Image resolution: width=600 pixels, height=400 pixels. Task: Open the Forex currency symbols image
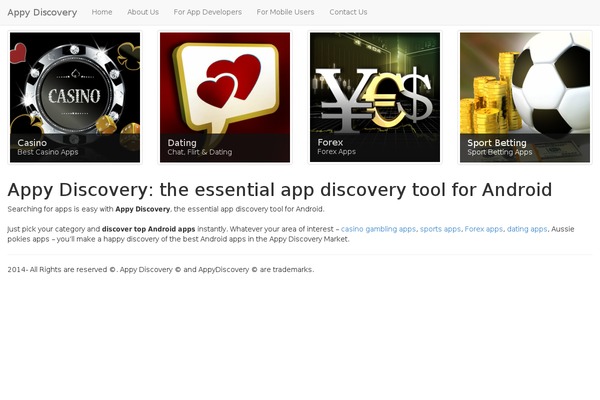coord(375,97)
